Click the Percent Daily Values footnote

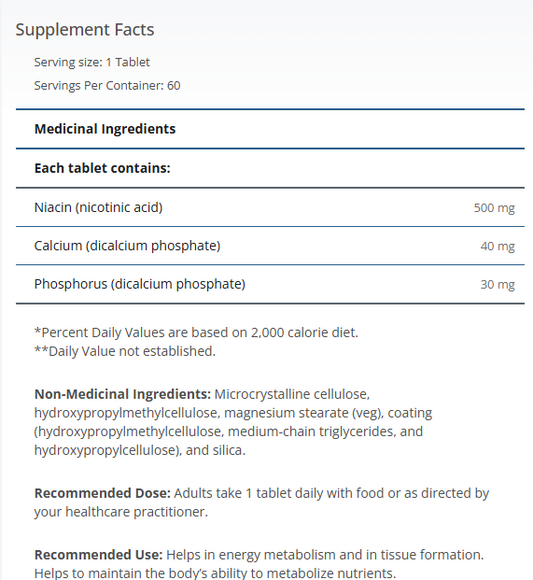click(x=196, y=333)
